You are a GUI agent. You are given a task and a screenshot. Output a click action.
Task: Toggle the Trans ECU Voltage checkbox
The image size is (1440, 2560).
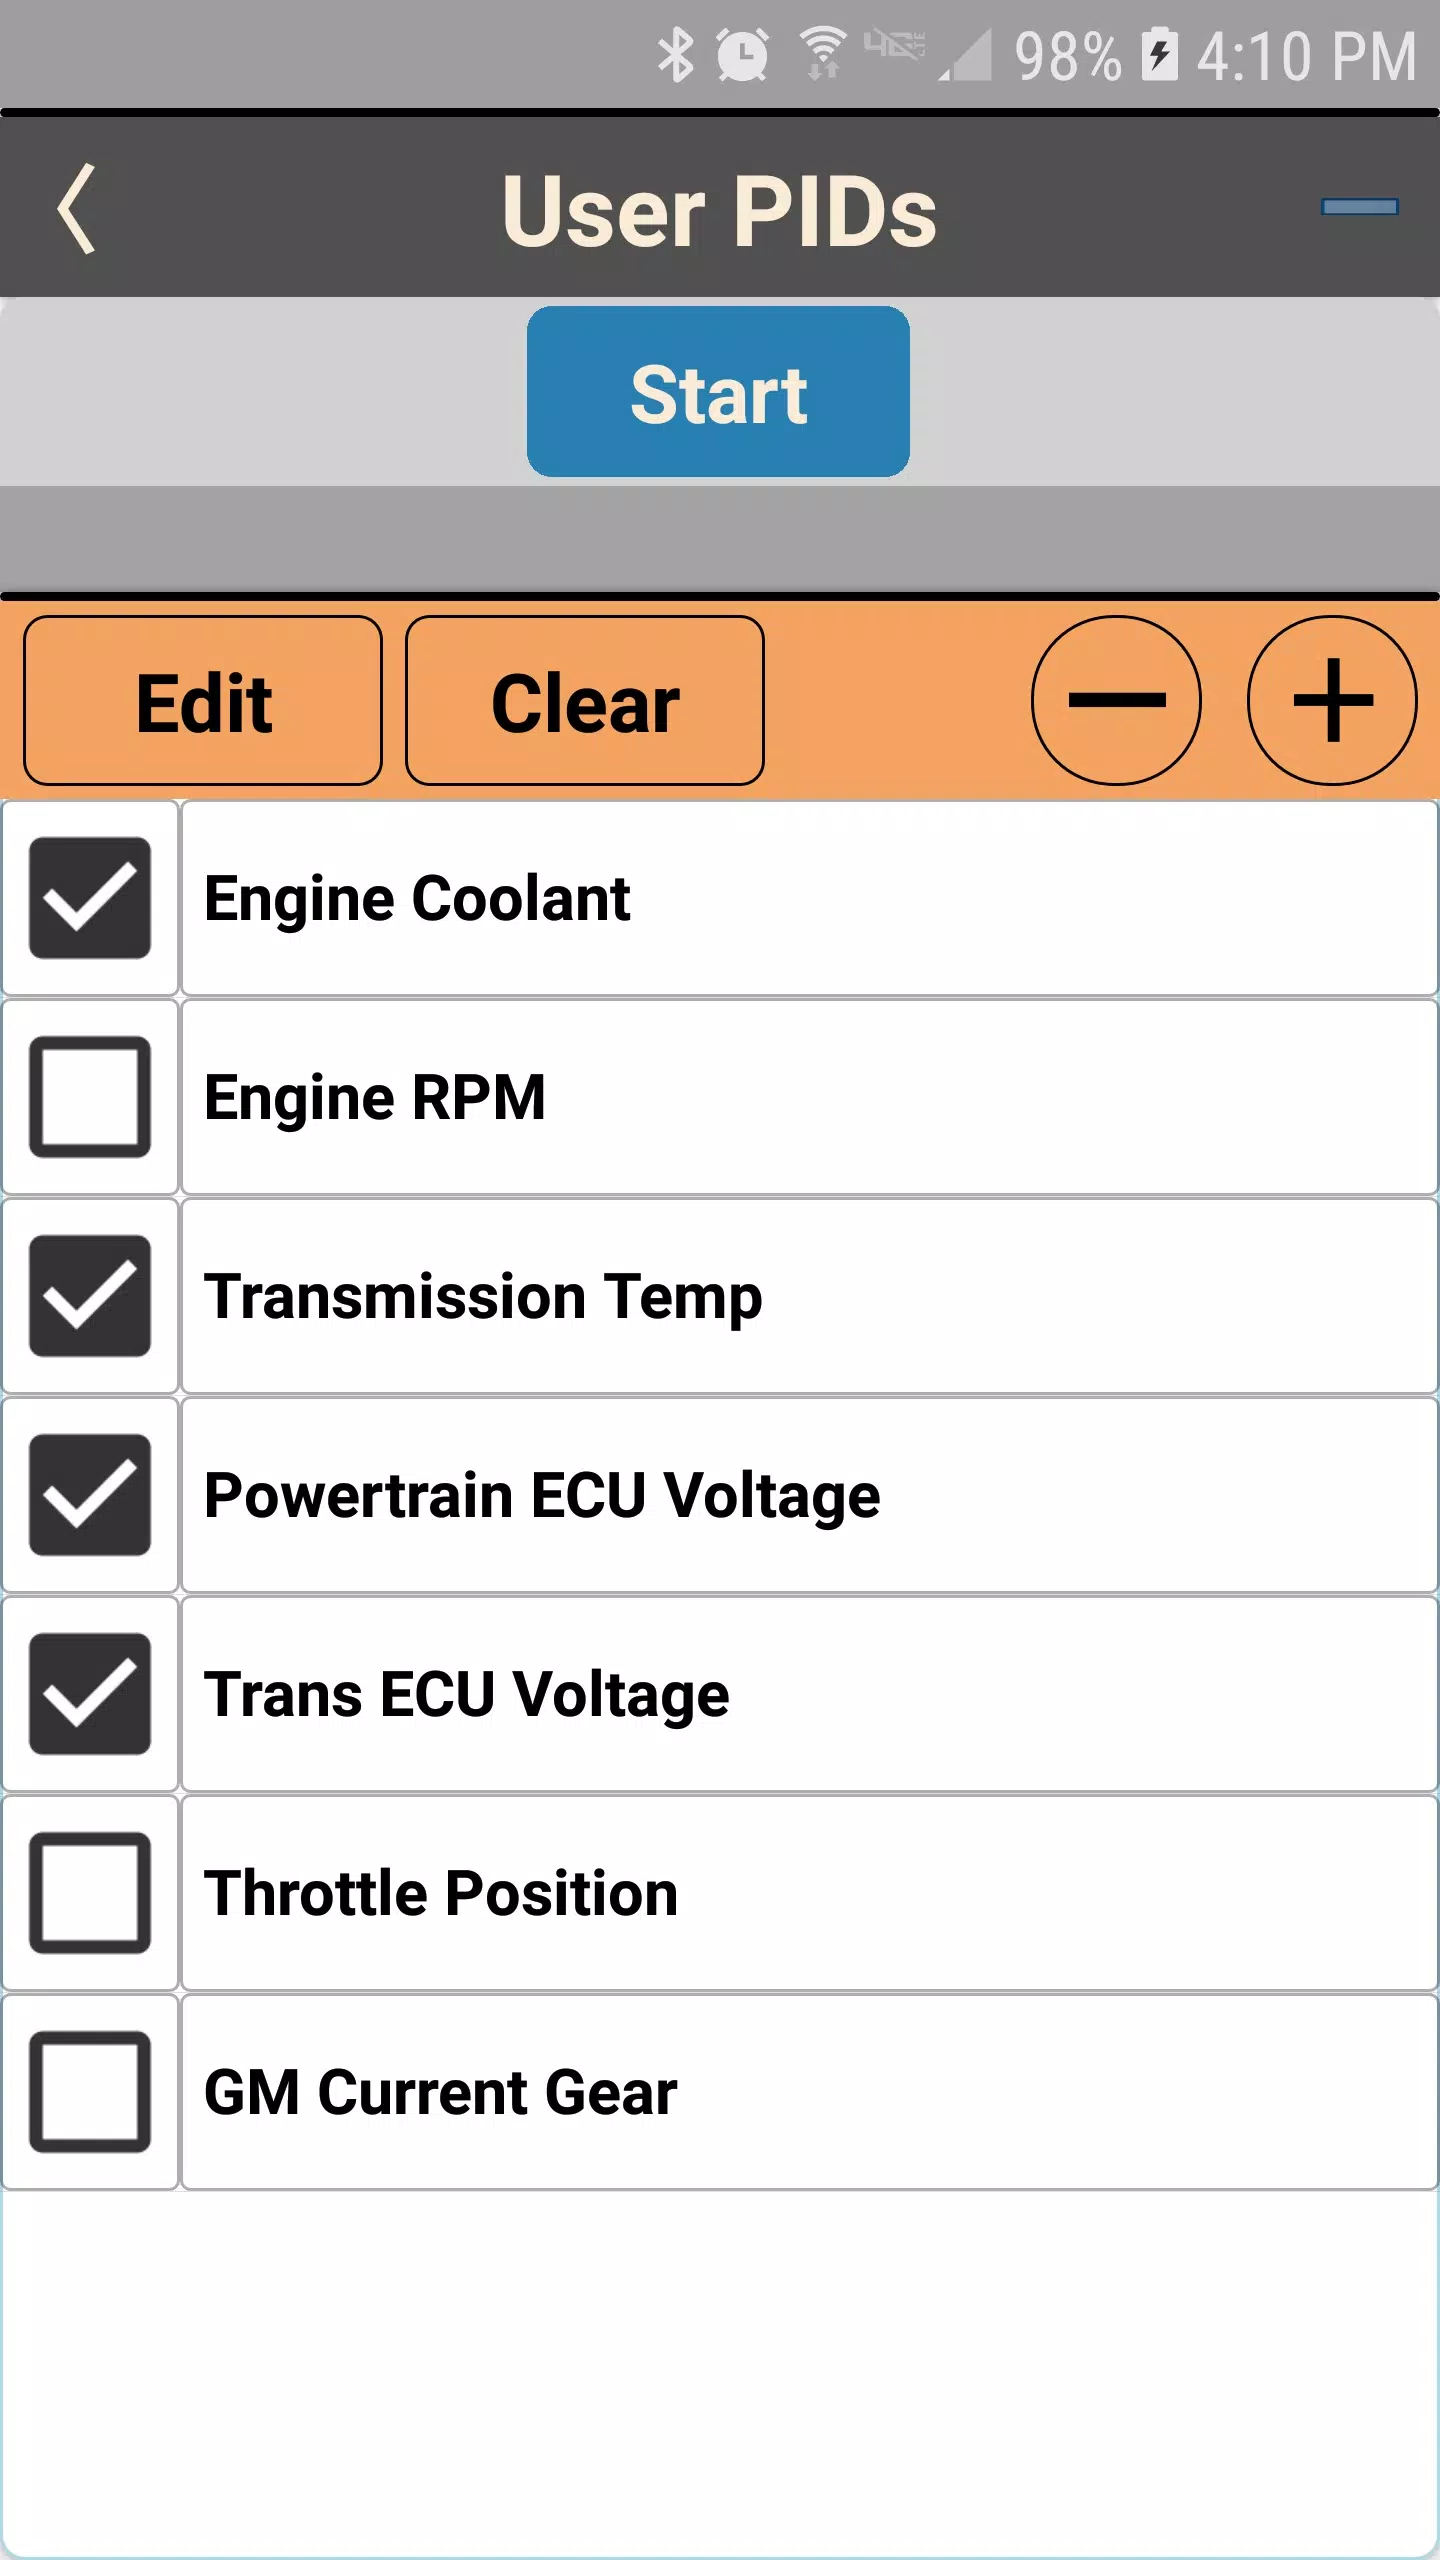point(90,1694)
